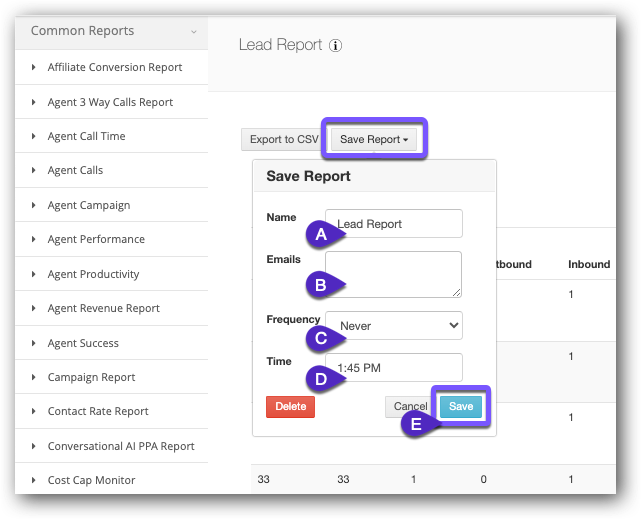Expand arrow beside Contact Rate Report
The height and width of the screenshot is (519, 641).
[34, 411]
